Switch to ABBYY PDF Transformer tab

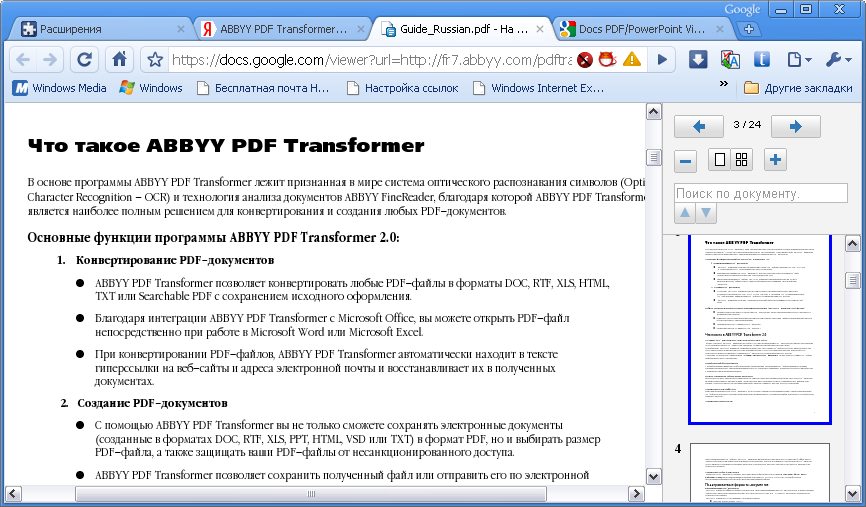282,29
